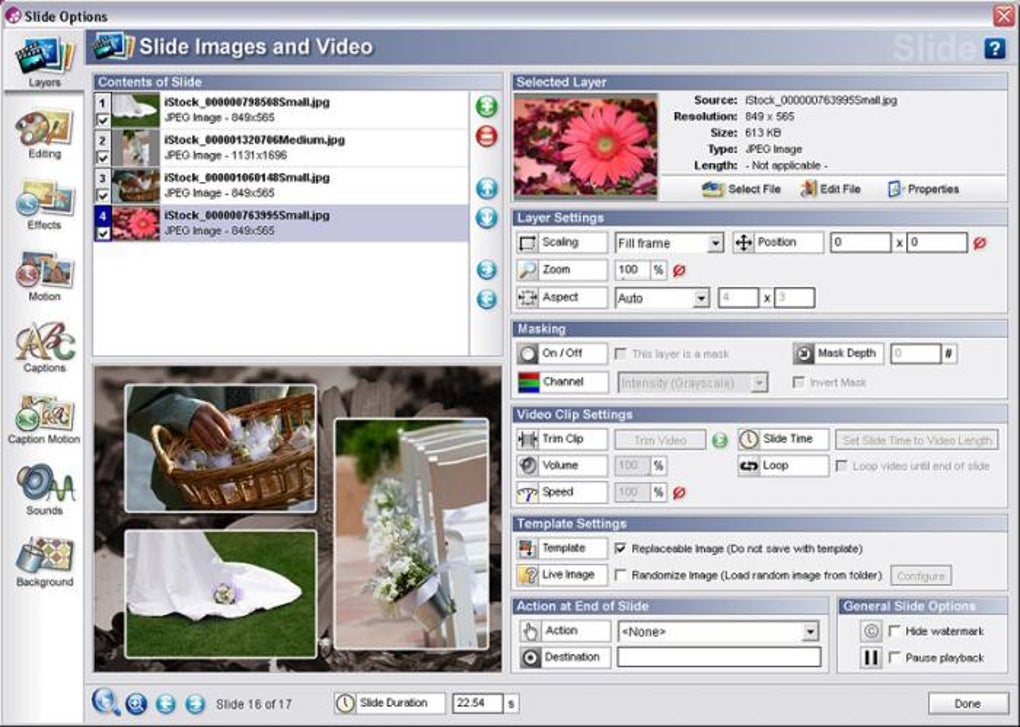Move selected layer down with blue arrow
1020x727 pixels.
[487, 217]
